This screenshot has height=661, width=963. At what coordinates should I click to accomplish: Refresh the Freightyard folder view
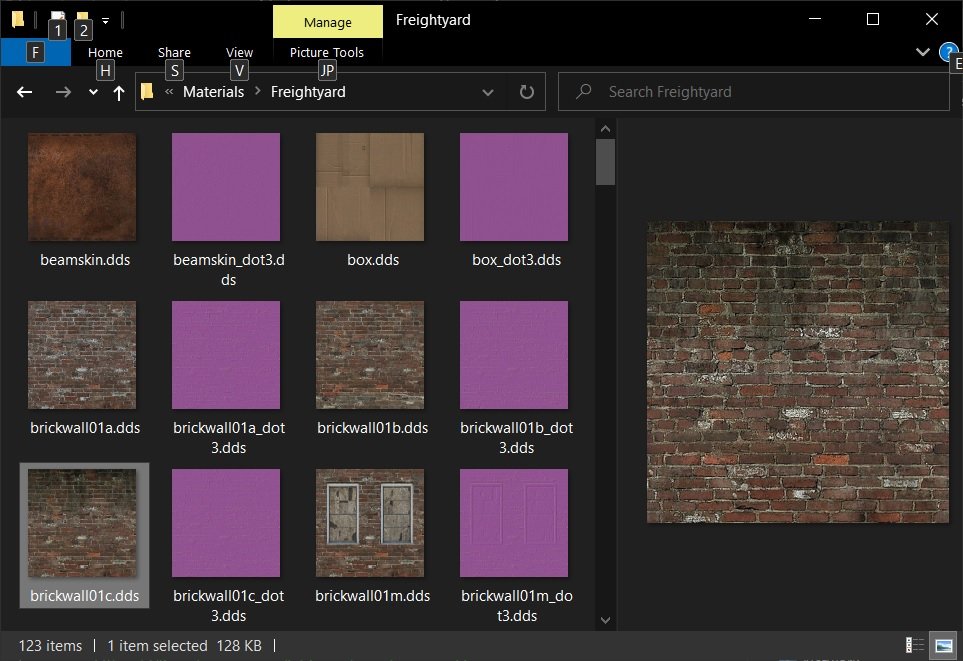pos(527,92)
